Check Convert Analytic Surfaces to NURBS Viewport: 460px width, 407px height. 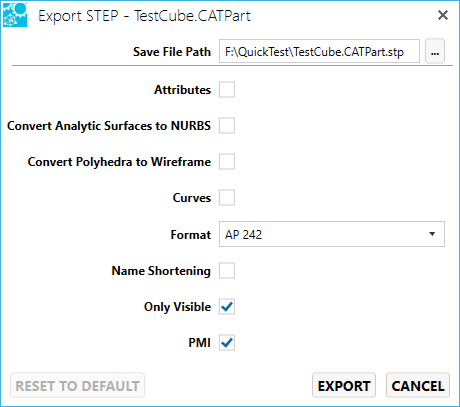coord(227,126)
